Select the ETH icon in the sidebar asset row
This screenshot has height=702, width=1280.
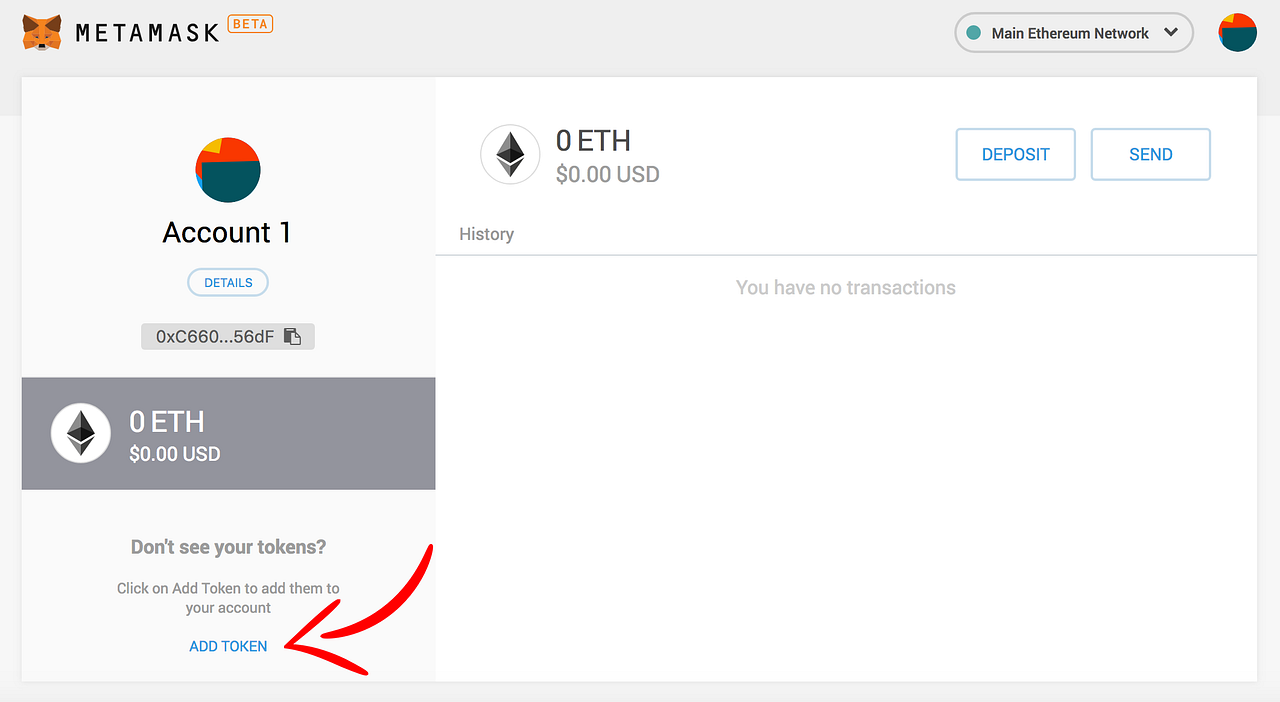pyautogui.click(x=80, y=433)
